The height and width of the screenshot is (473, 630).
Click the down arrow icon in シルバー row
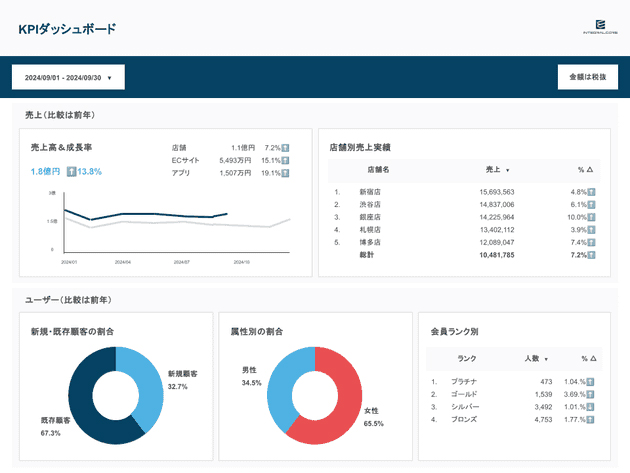tap(591, 407)
